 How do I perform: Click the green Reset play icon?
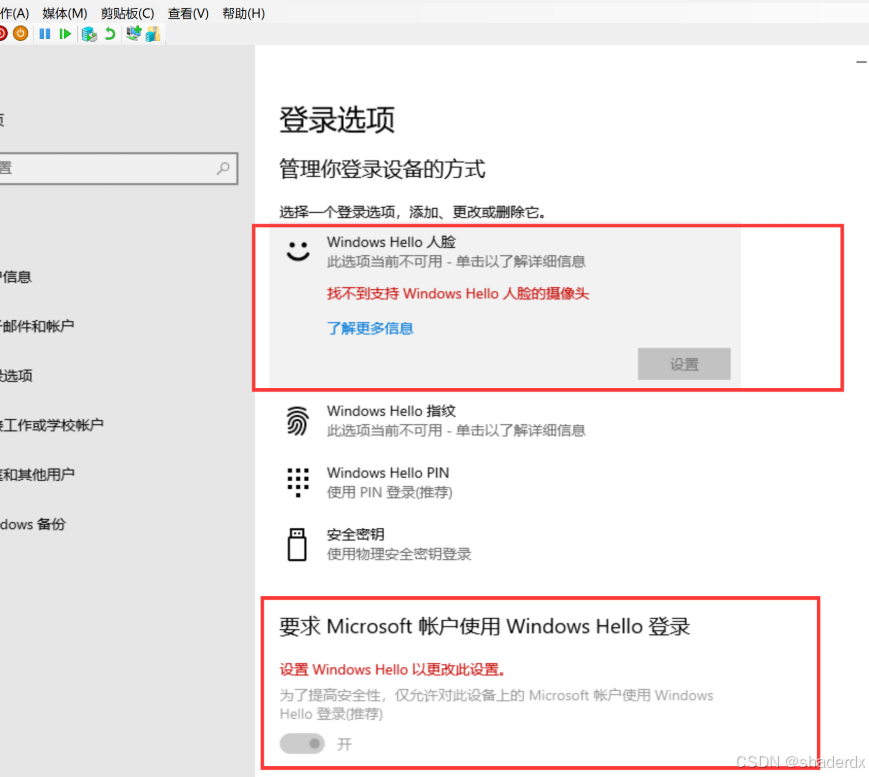click(x=65, y=34)
